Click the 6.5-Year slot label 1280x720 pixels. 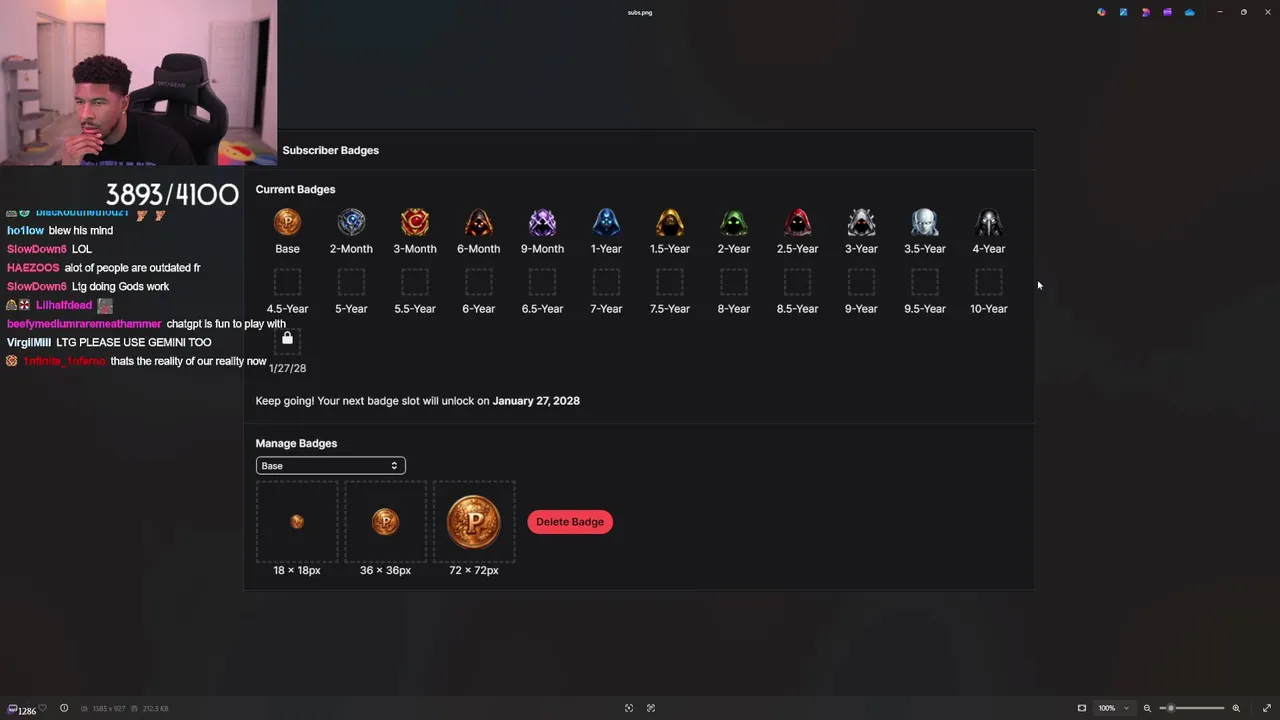pyautogui.click(x=542, y=309)
